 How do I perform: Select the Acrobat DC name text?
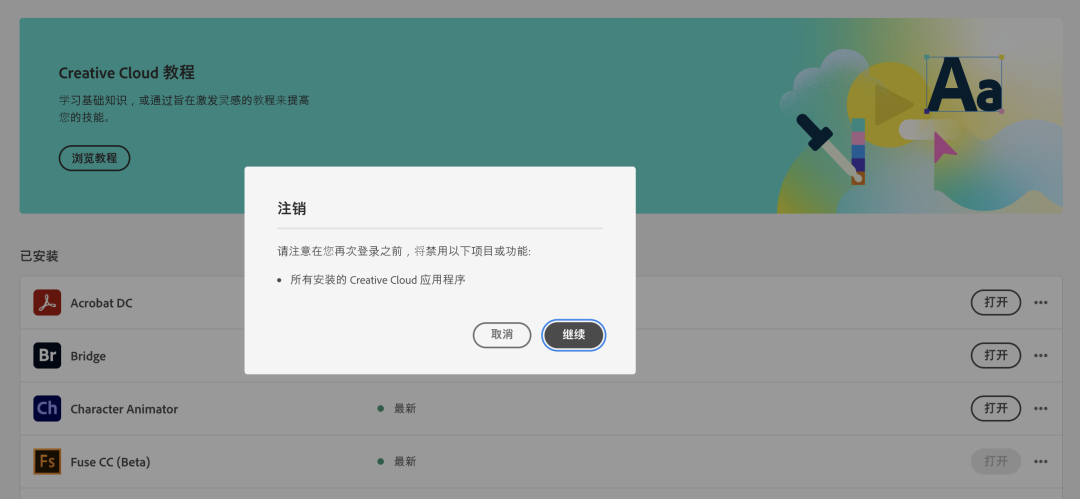[101, 303]
